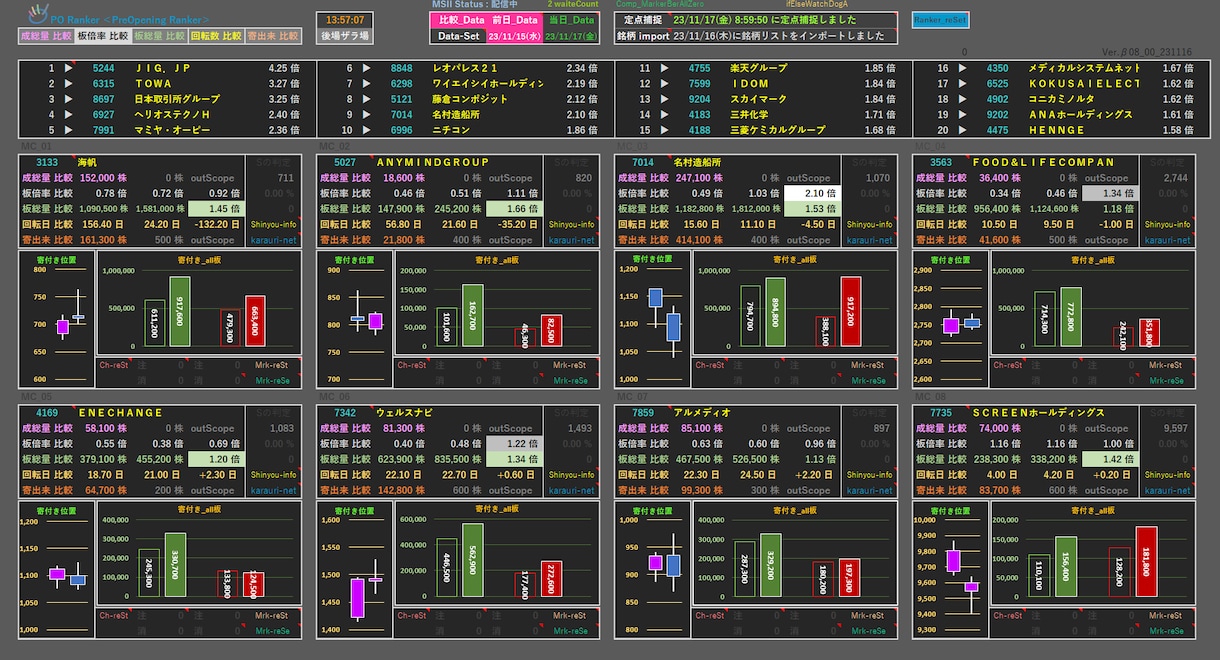The width and height of the screenshot is (1220, 660).
Task: Click the arrow beside 6927 ヘリオステクノH
Action: [69, 115]
